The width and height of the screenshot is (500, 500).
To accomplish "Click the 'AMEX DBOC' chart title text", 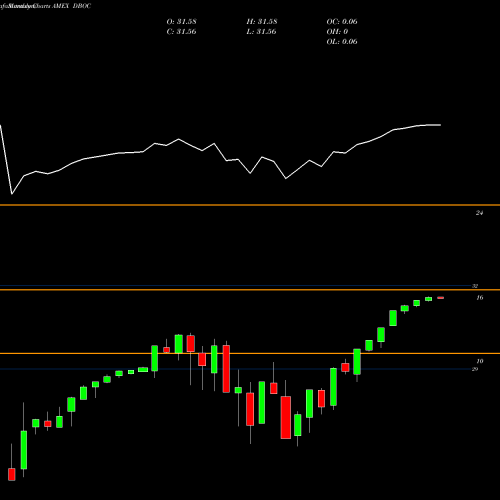I will click(x=70, y=6).
